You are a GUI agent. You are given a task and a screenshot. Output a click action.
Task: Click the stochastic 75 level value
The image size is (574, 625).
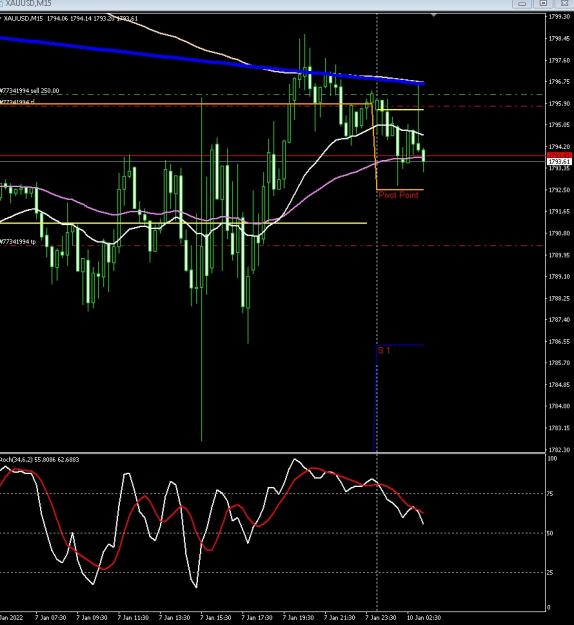point(550,494)
